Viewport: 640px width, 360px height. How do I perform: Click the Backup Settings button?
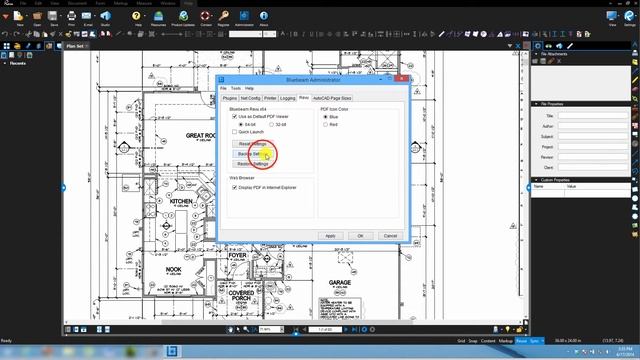point(253,154)
